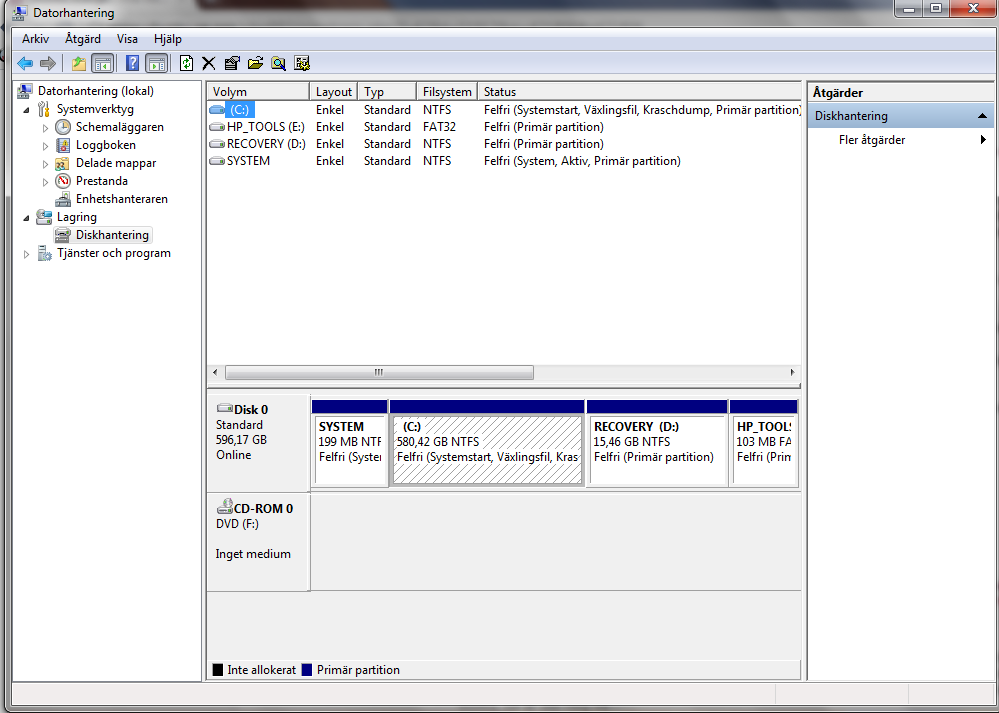Click the Open folder toolbar icon
The height and width of the screenshot is (713, 999).
click(255, 63)
